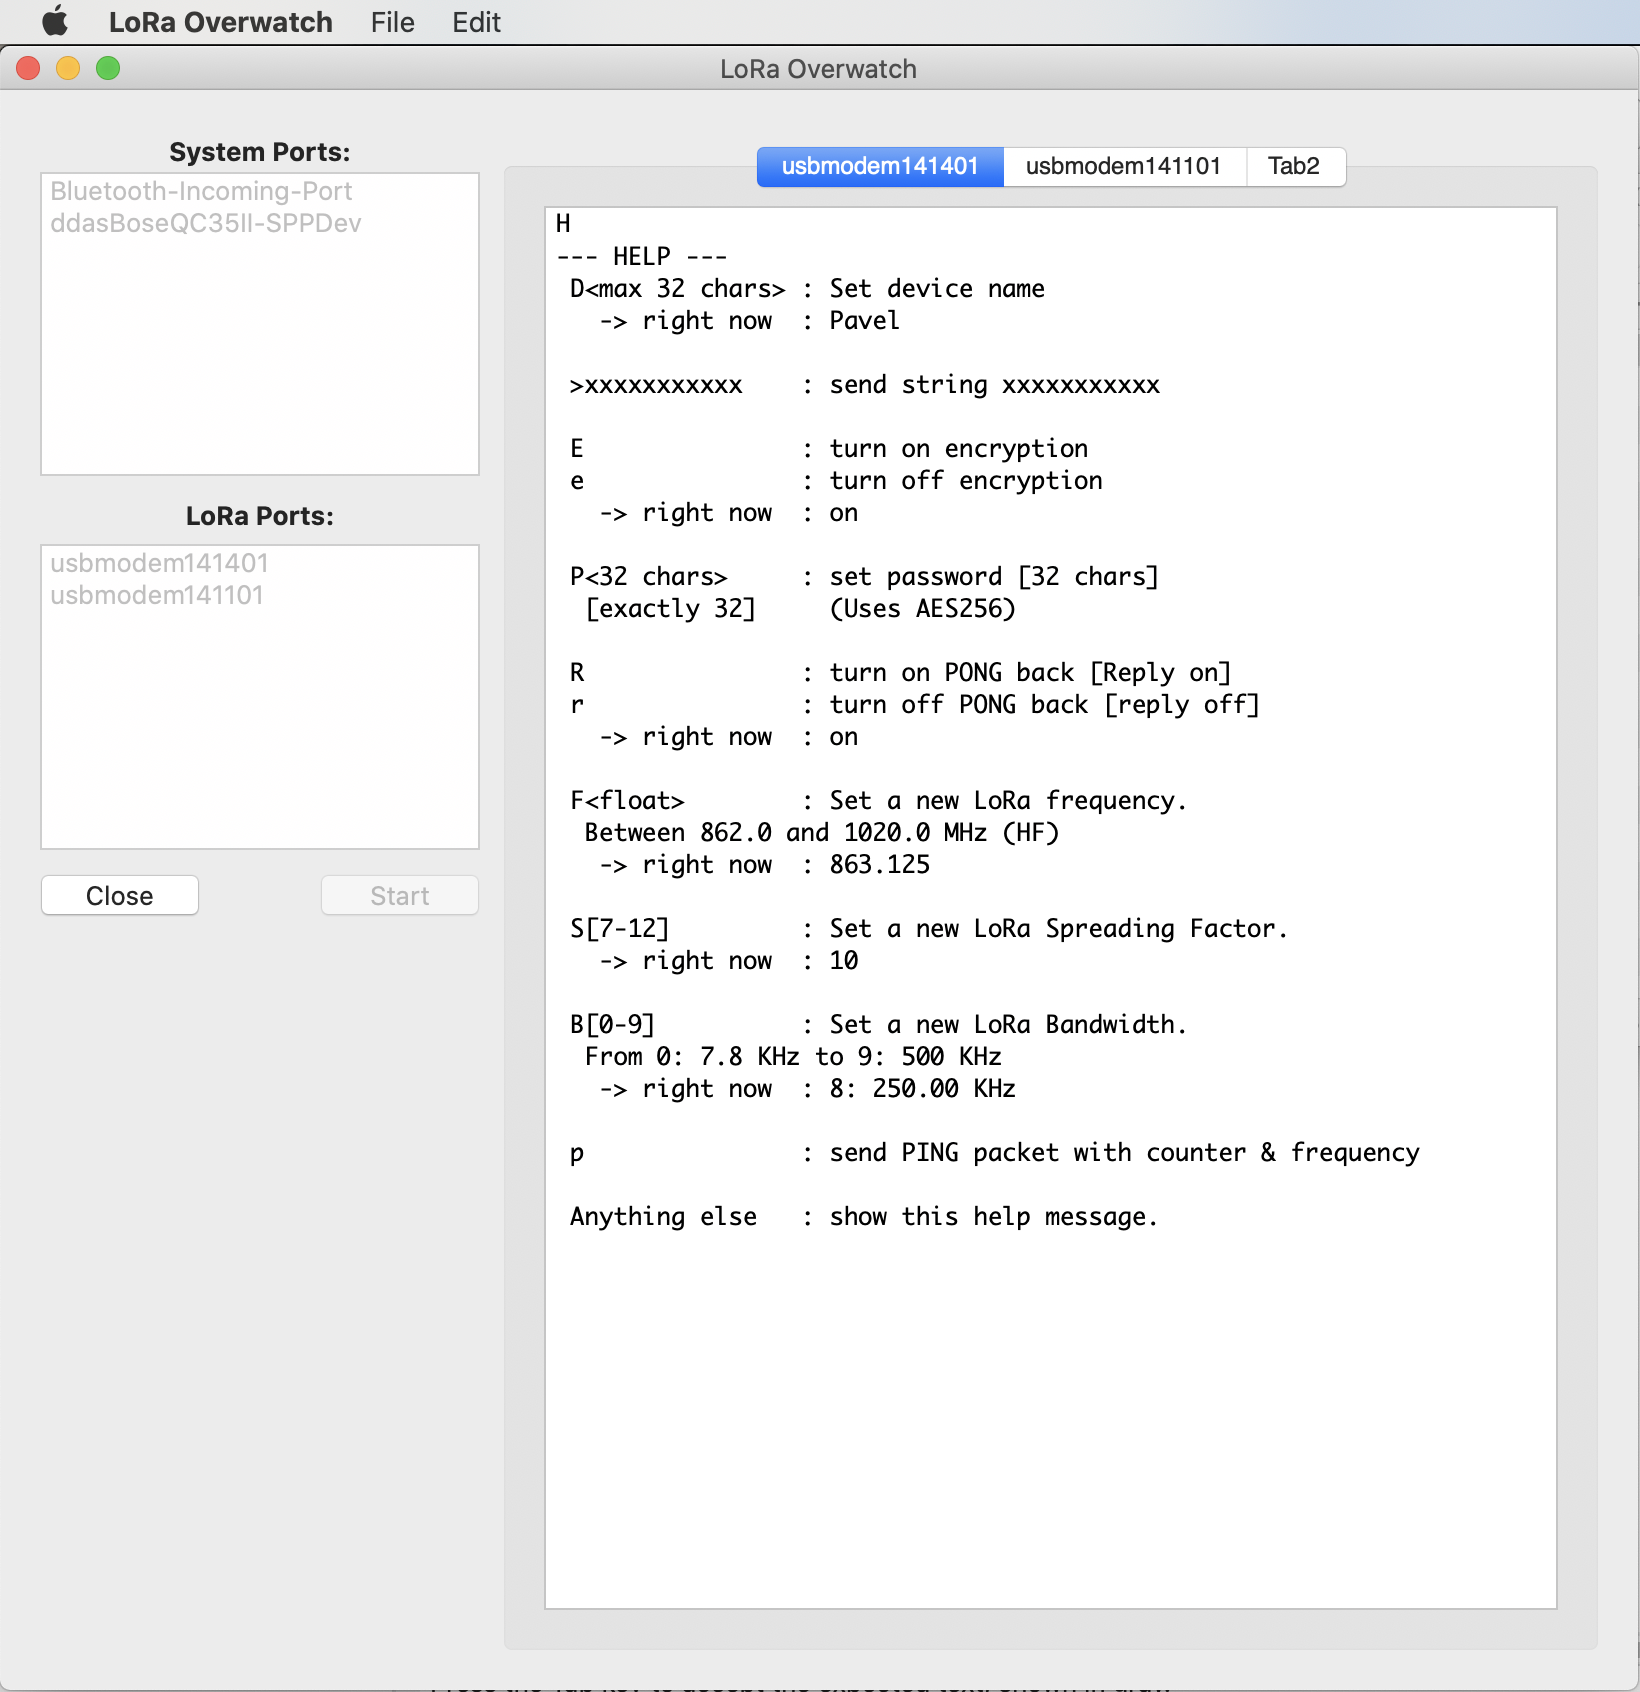Image resolution: width=1640 pixels, height=1692 pixels.
Task: Click the frequency value 863.125
Action: (x=880, y=864)
